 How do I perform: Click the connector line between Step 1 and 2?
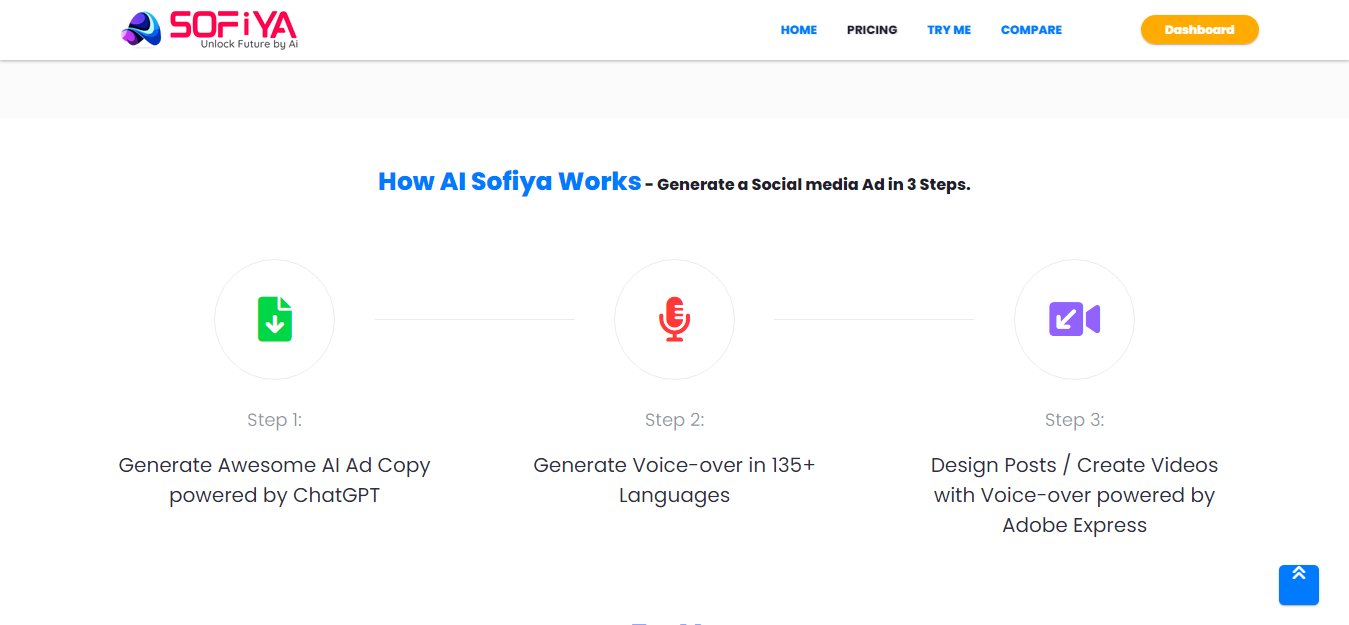pos(474,318)
